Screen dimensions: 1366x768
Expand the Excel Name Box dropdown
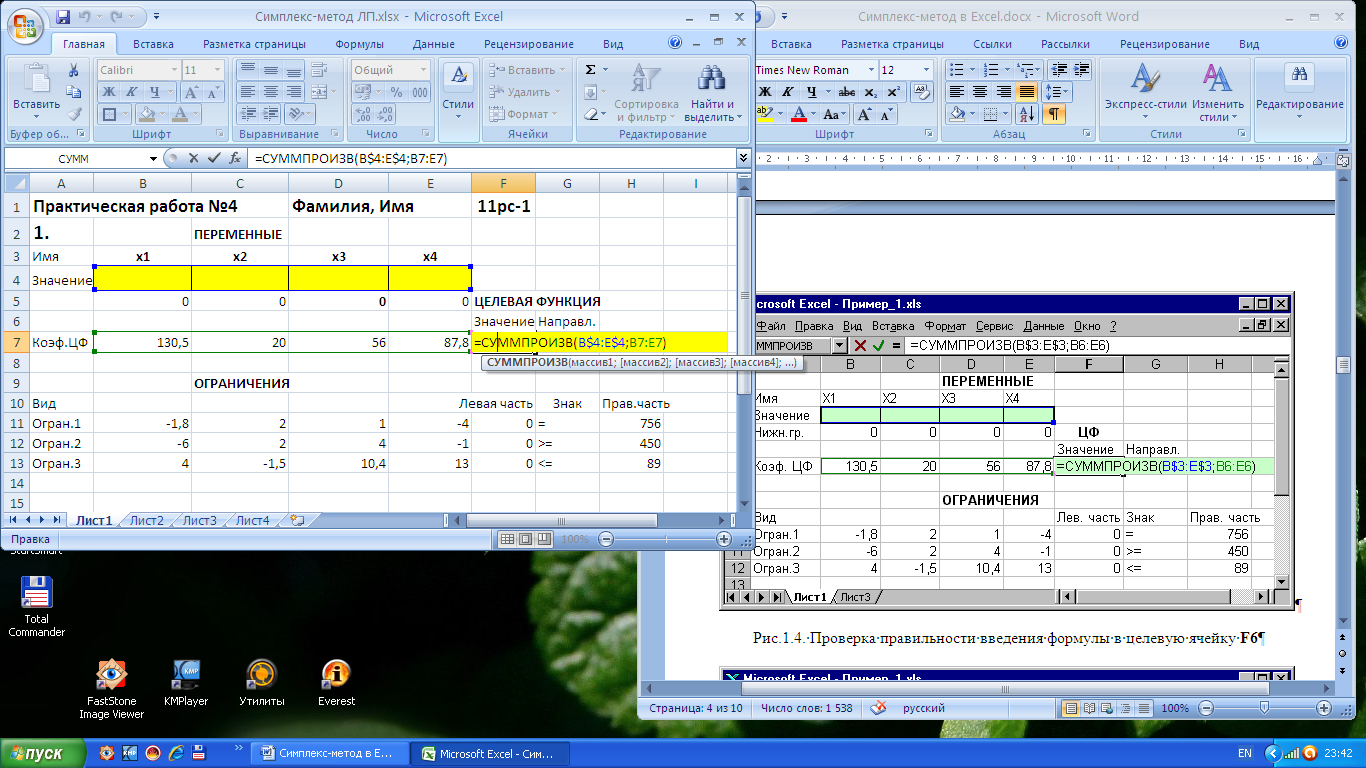[x=153, y=158]
